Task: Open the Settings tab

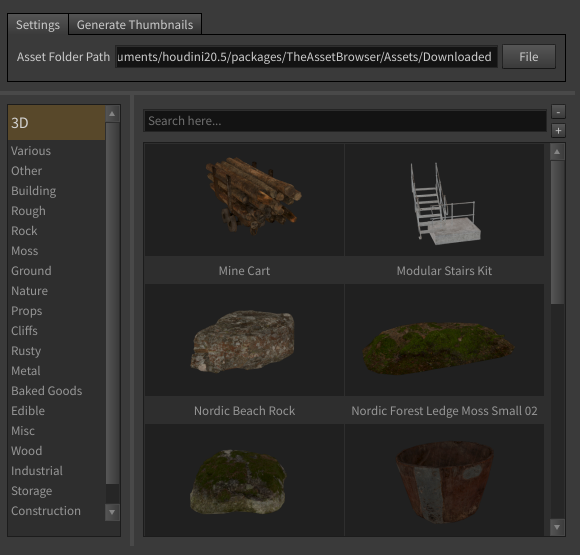Action: point(38,24)
